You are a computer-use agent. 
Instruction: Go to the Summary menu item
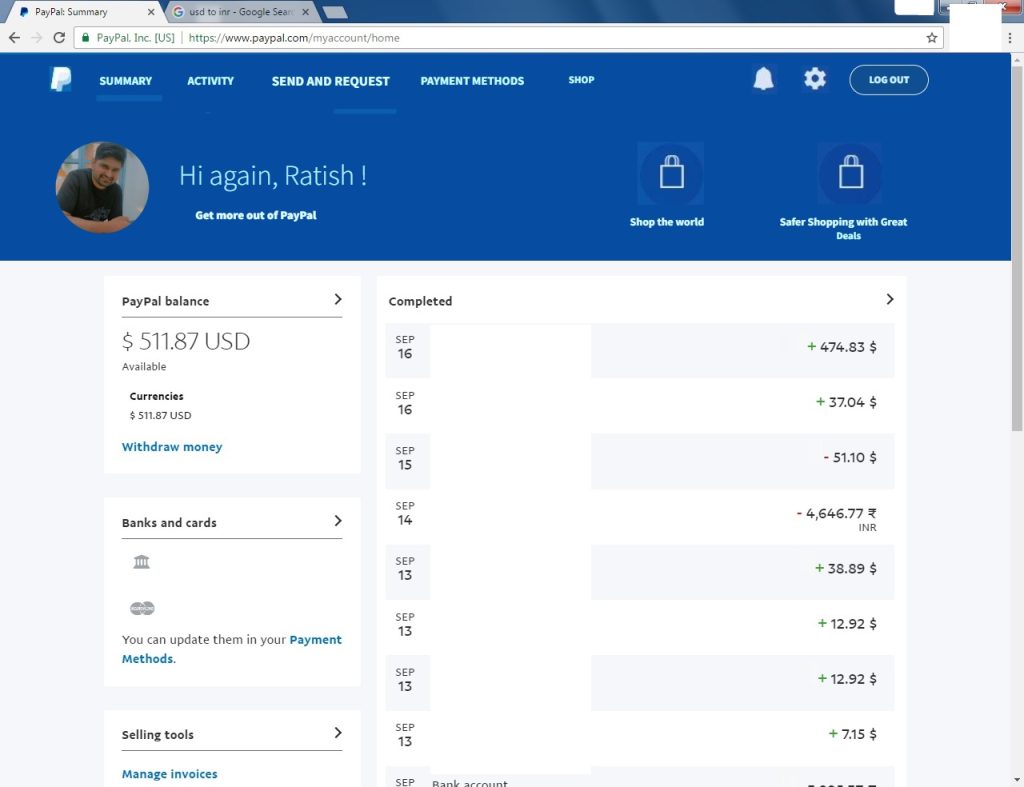click(x=125, y=81)
